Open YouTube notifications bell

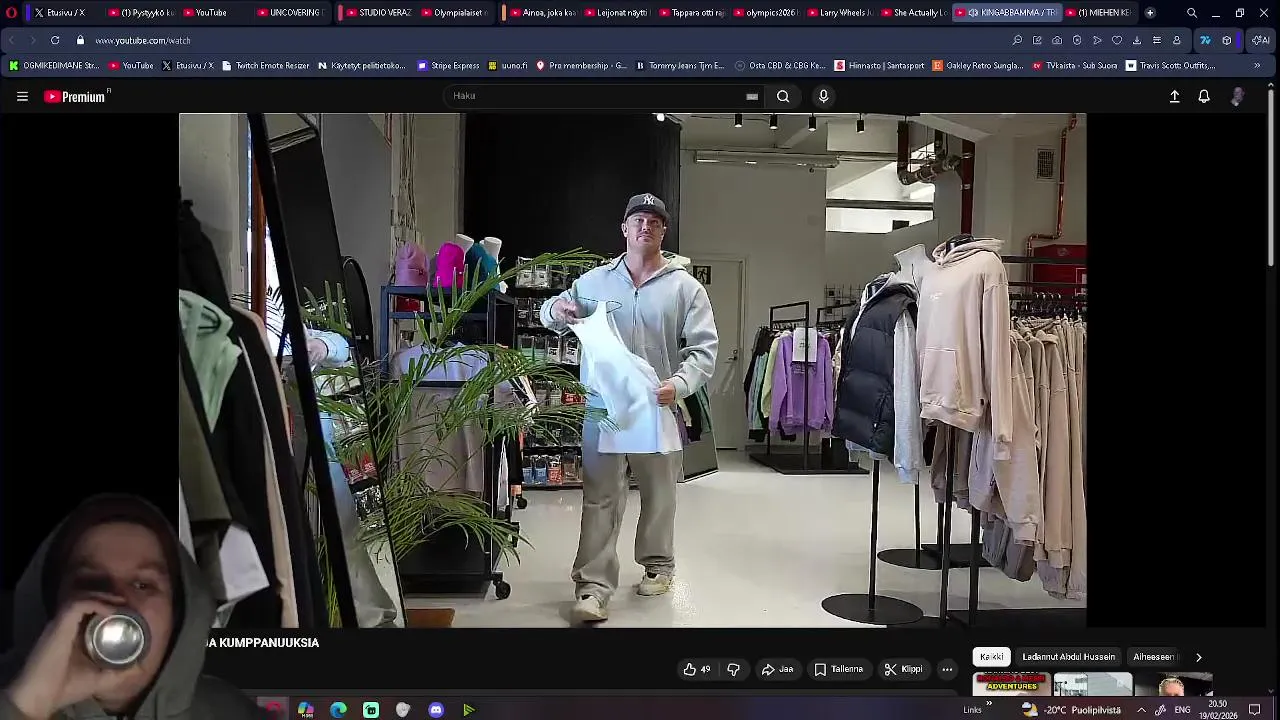(x=1204, y=96)
